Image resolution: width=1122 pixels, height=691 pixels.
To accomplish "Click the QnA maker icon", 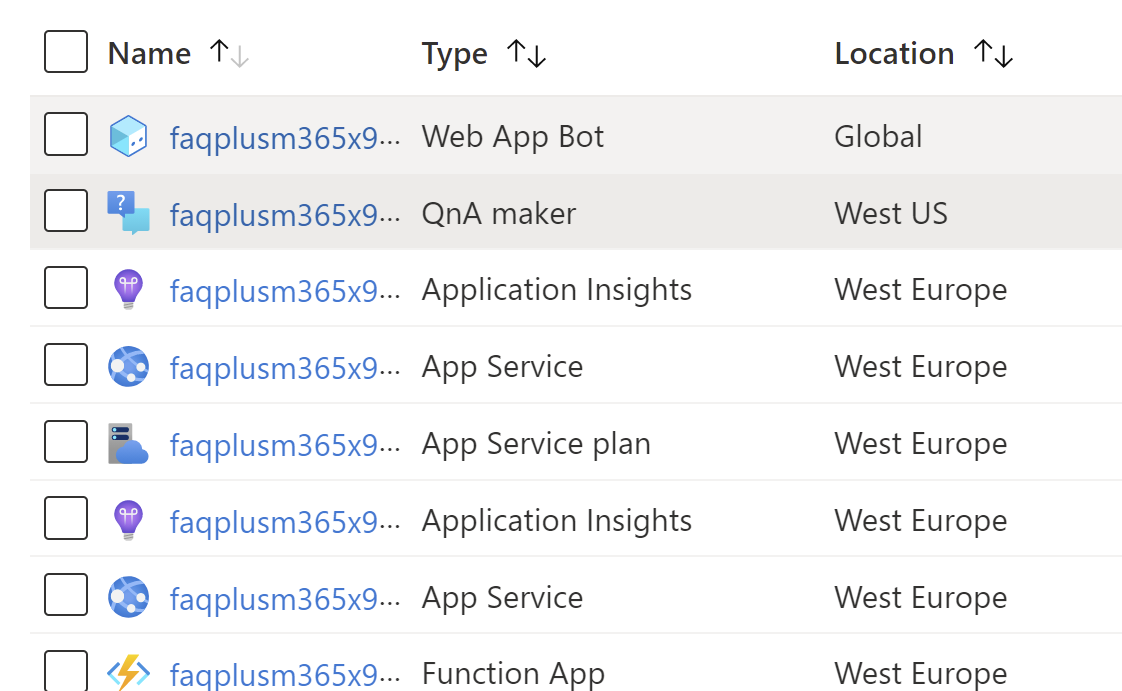I will (130, 212).
